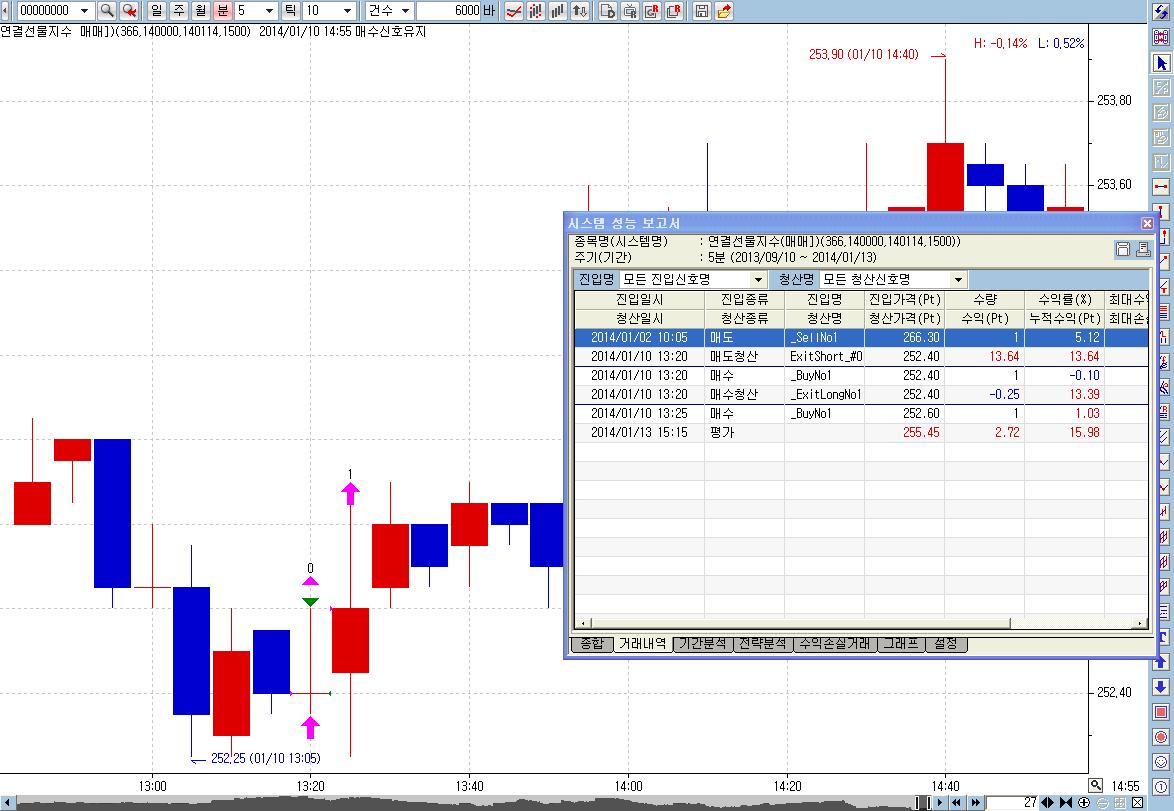1174x811 pixels.
Task: Toggle the 일 (daily) period button
Action: coord(157,11)
